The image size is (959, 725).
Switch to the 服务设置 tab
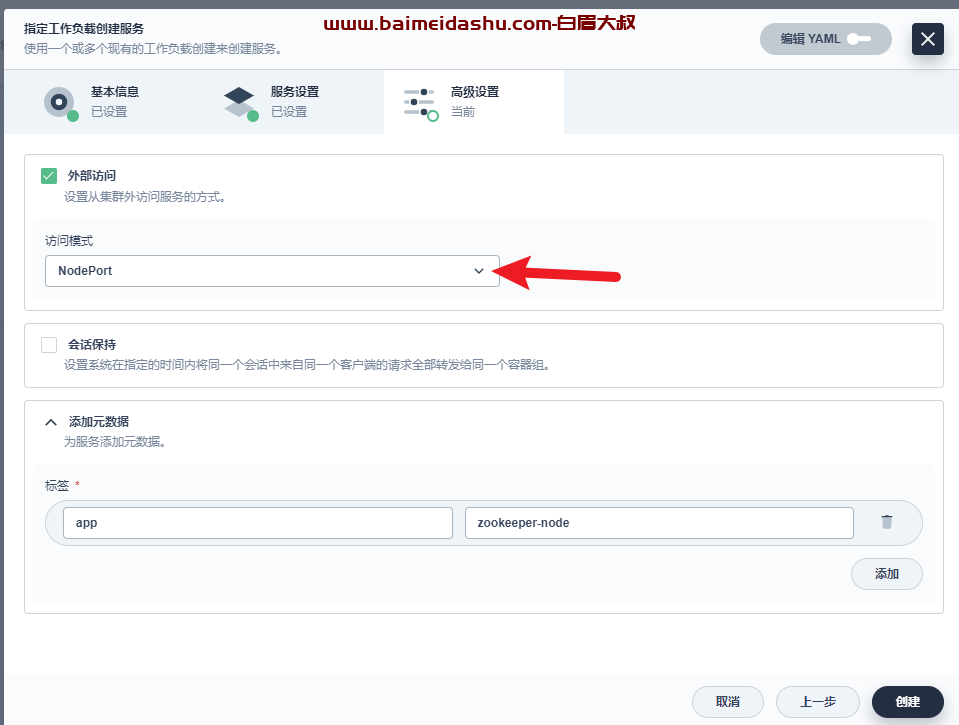pyautogui.click(x=294, y=102)
